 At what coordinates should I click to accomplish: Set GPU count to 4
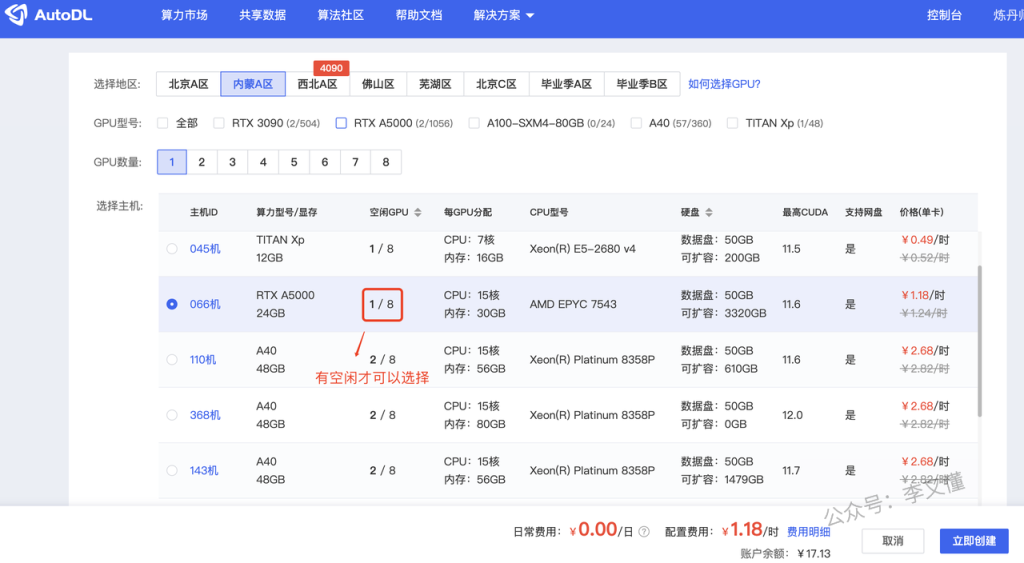[x=263, y=162]
